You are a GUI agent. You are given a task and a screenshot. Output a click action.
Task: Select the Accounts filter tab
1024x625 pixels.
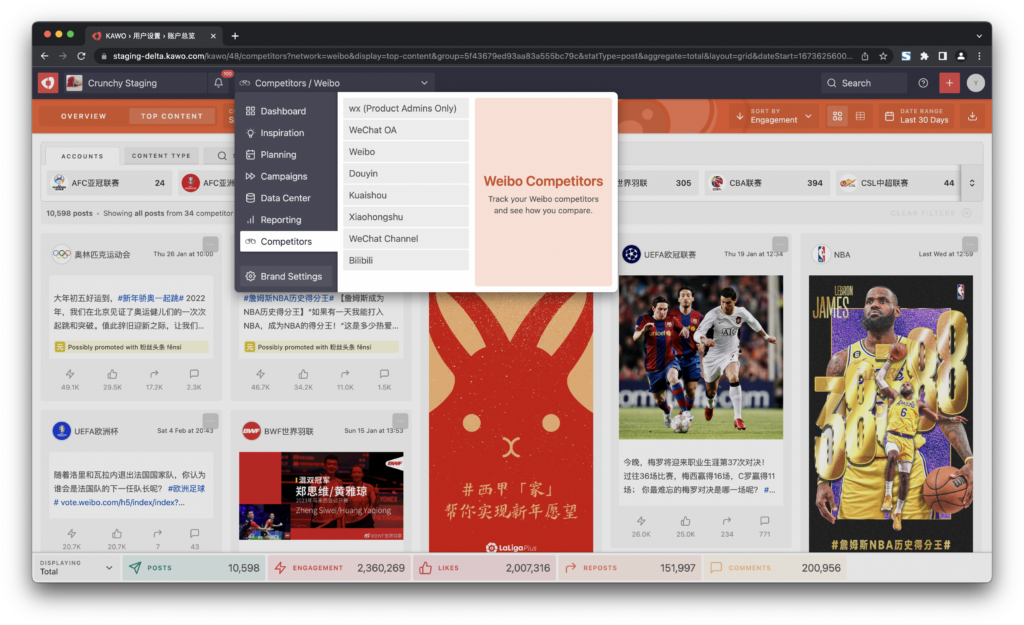82,156
